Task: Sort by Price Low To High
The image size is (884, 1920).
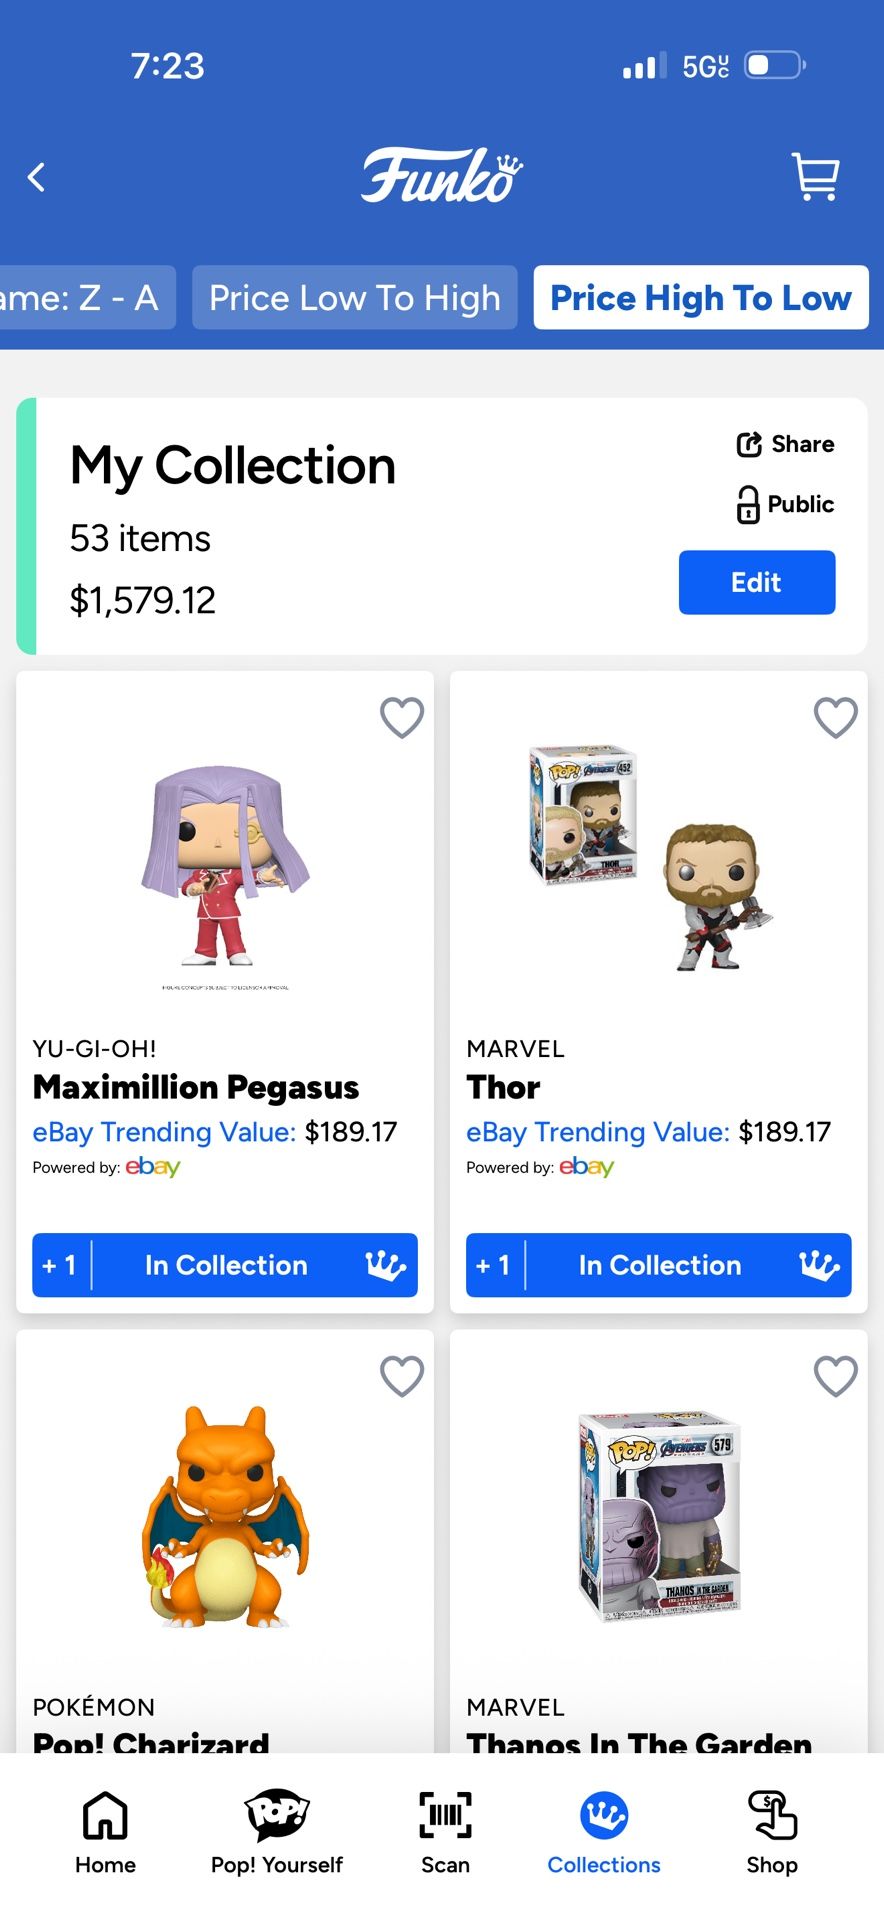Action: click(x=355, y=297)
